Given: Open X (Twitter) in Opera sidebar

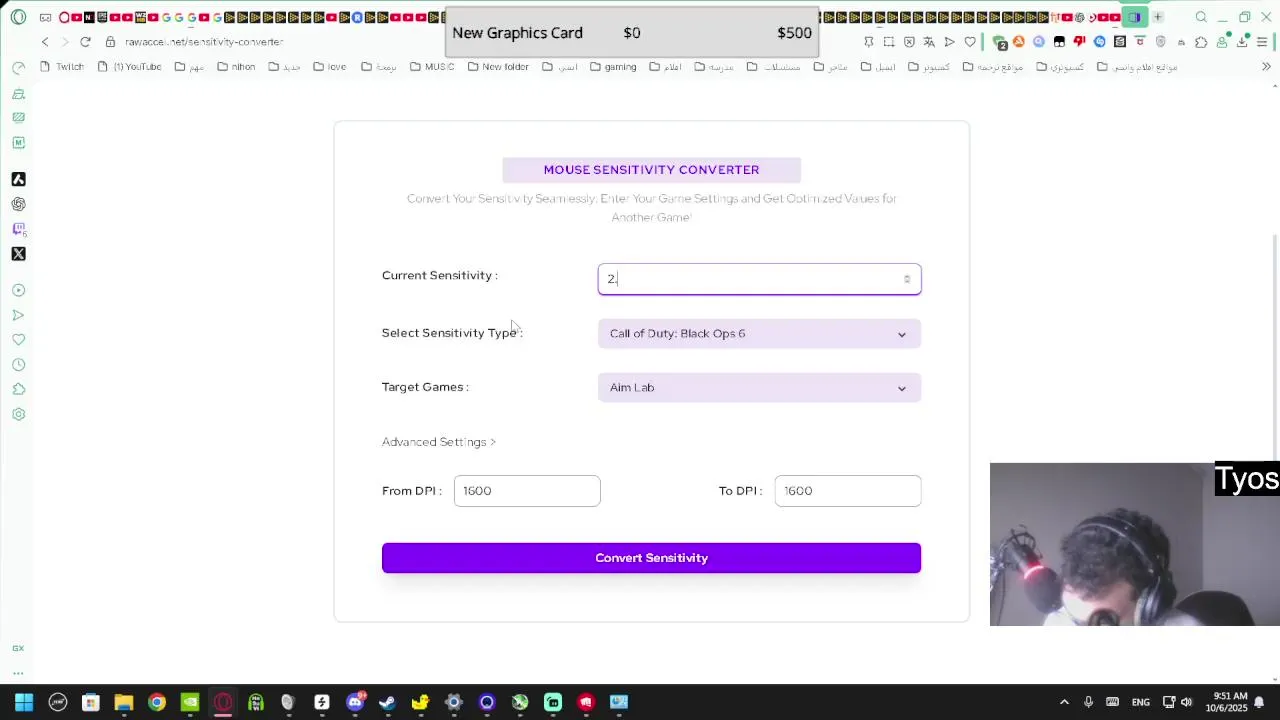Looking at the screenshot, I should click(18, 254).
